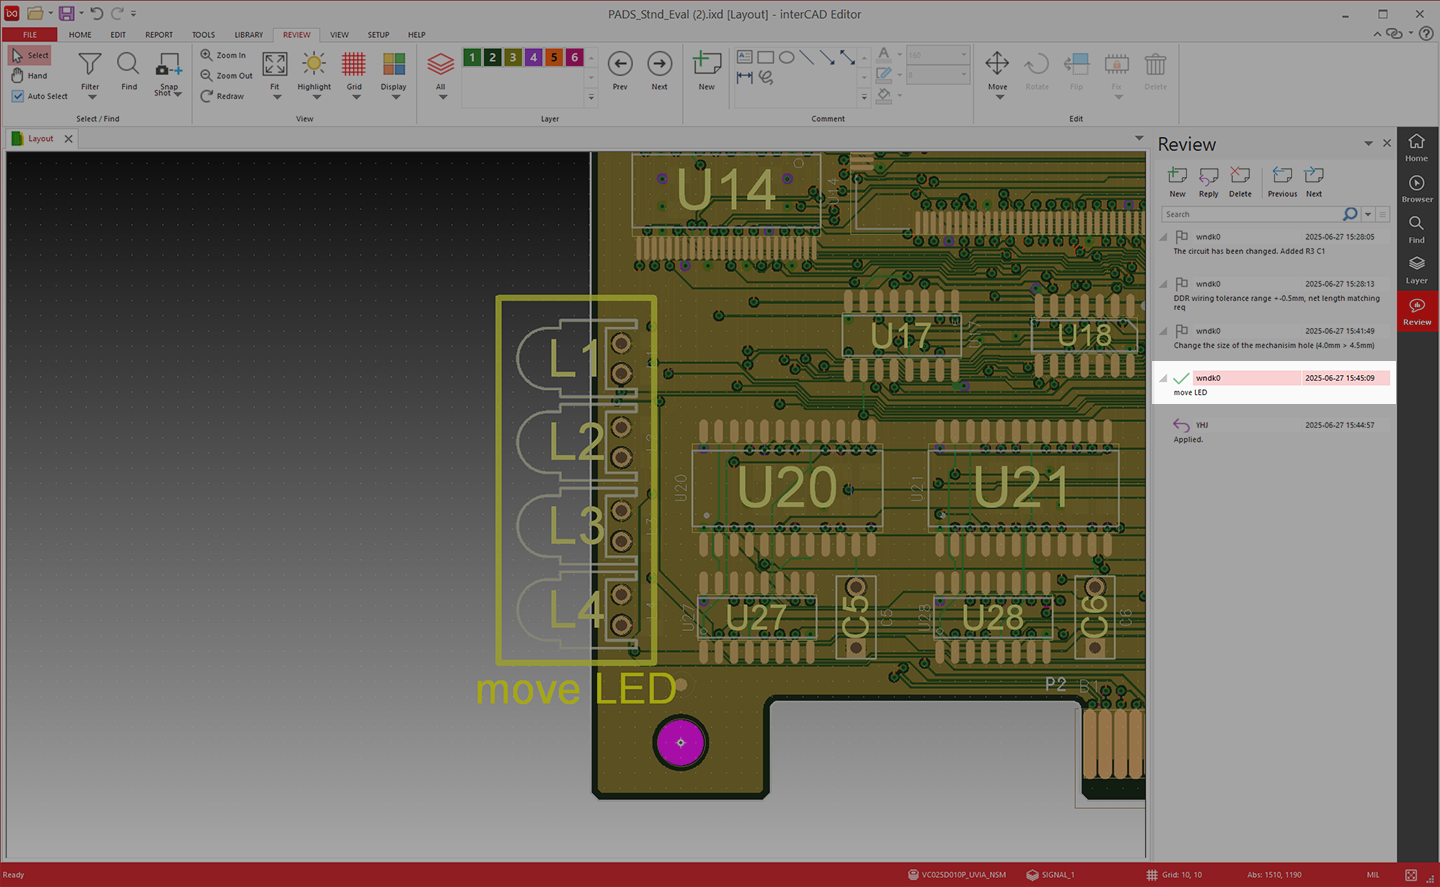Open the Review search options dropdown arrow
Image resolution: width=1440 pixels, height=887 pixels.
(1368, 214)
